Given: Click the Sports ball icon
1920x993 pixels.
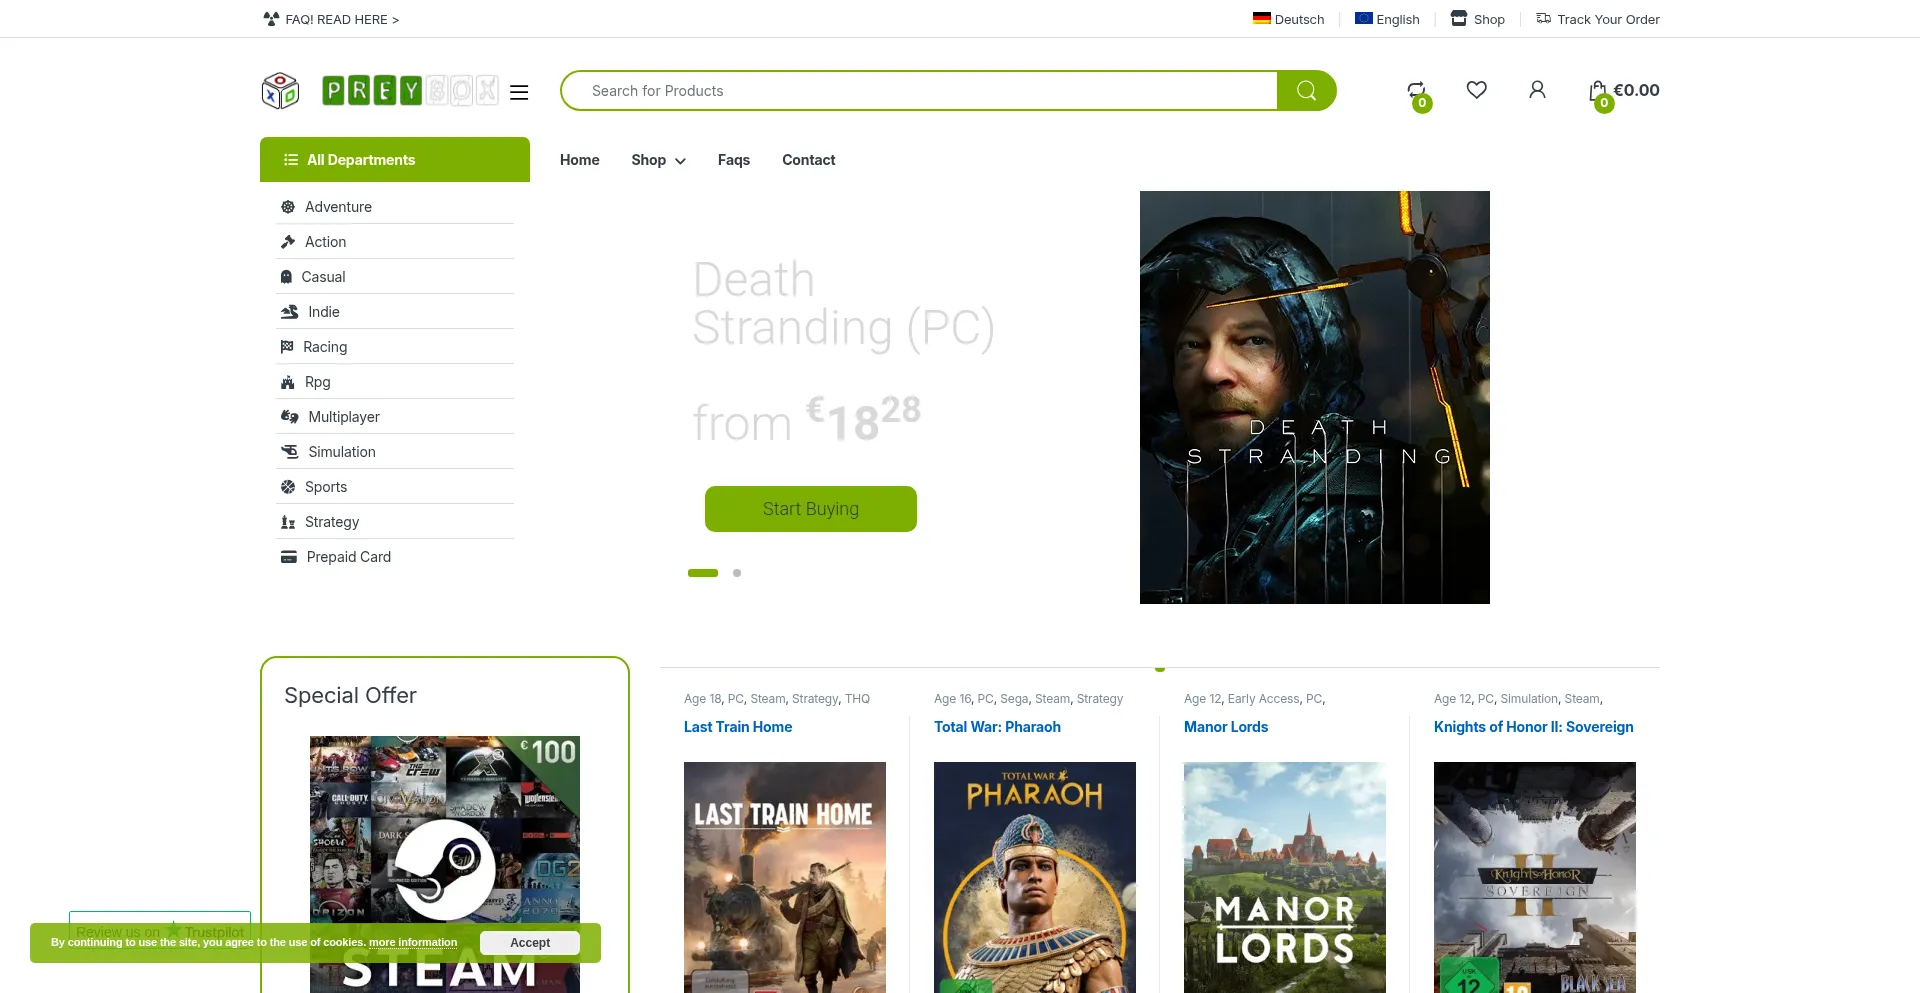Looking at the screenshot, I should [x=288, y=487].
